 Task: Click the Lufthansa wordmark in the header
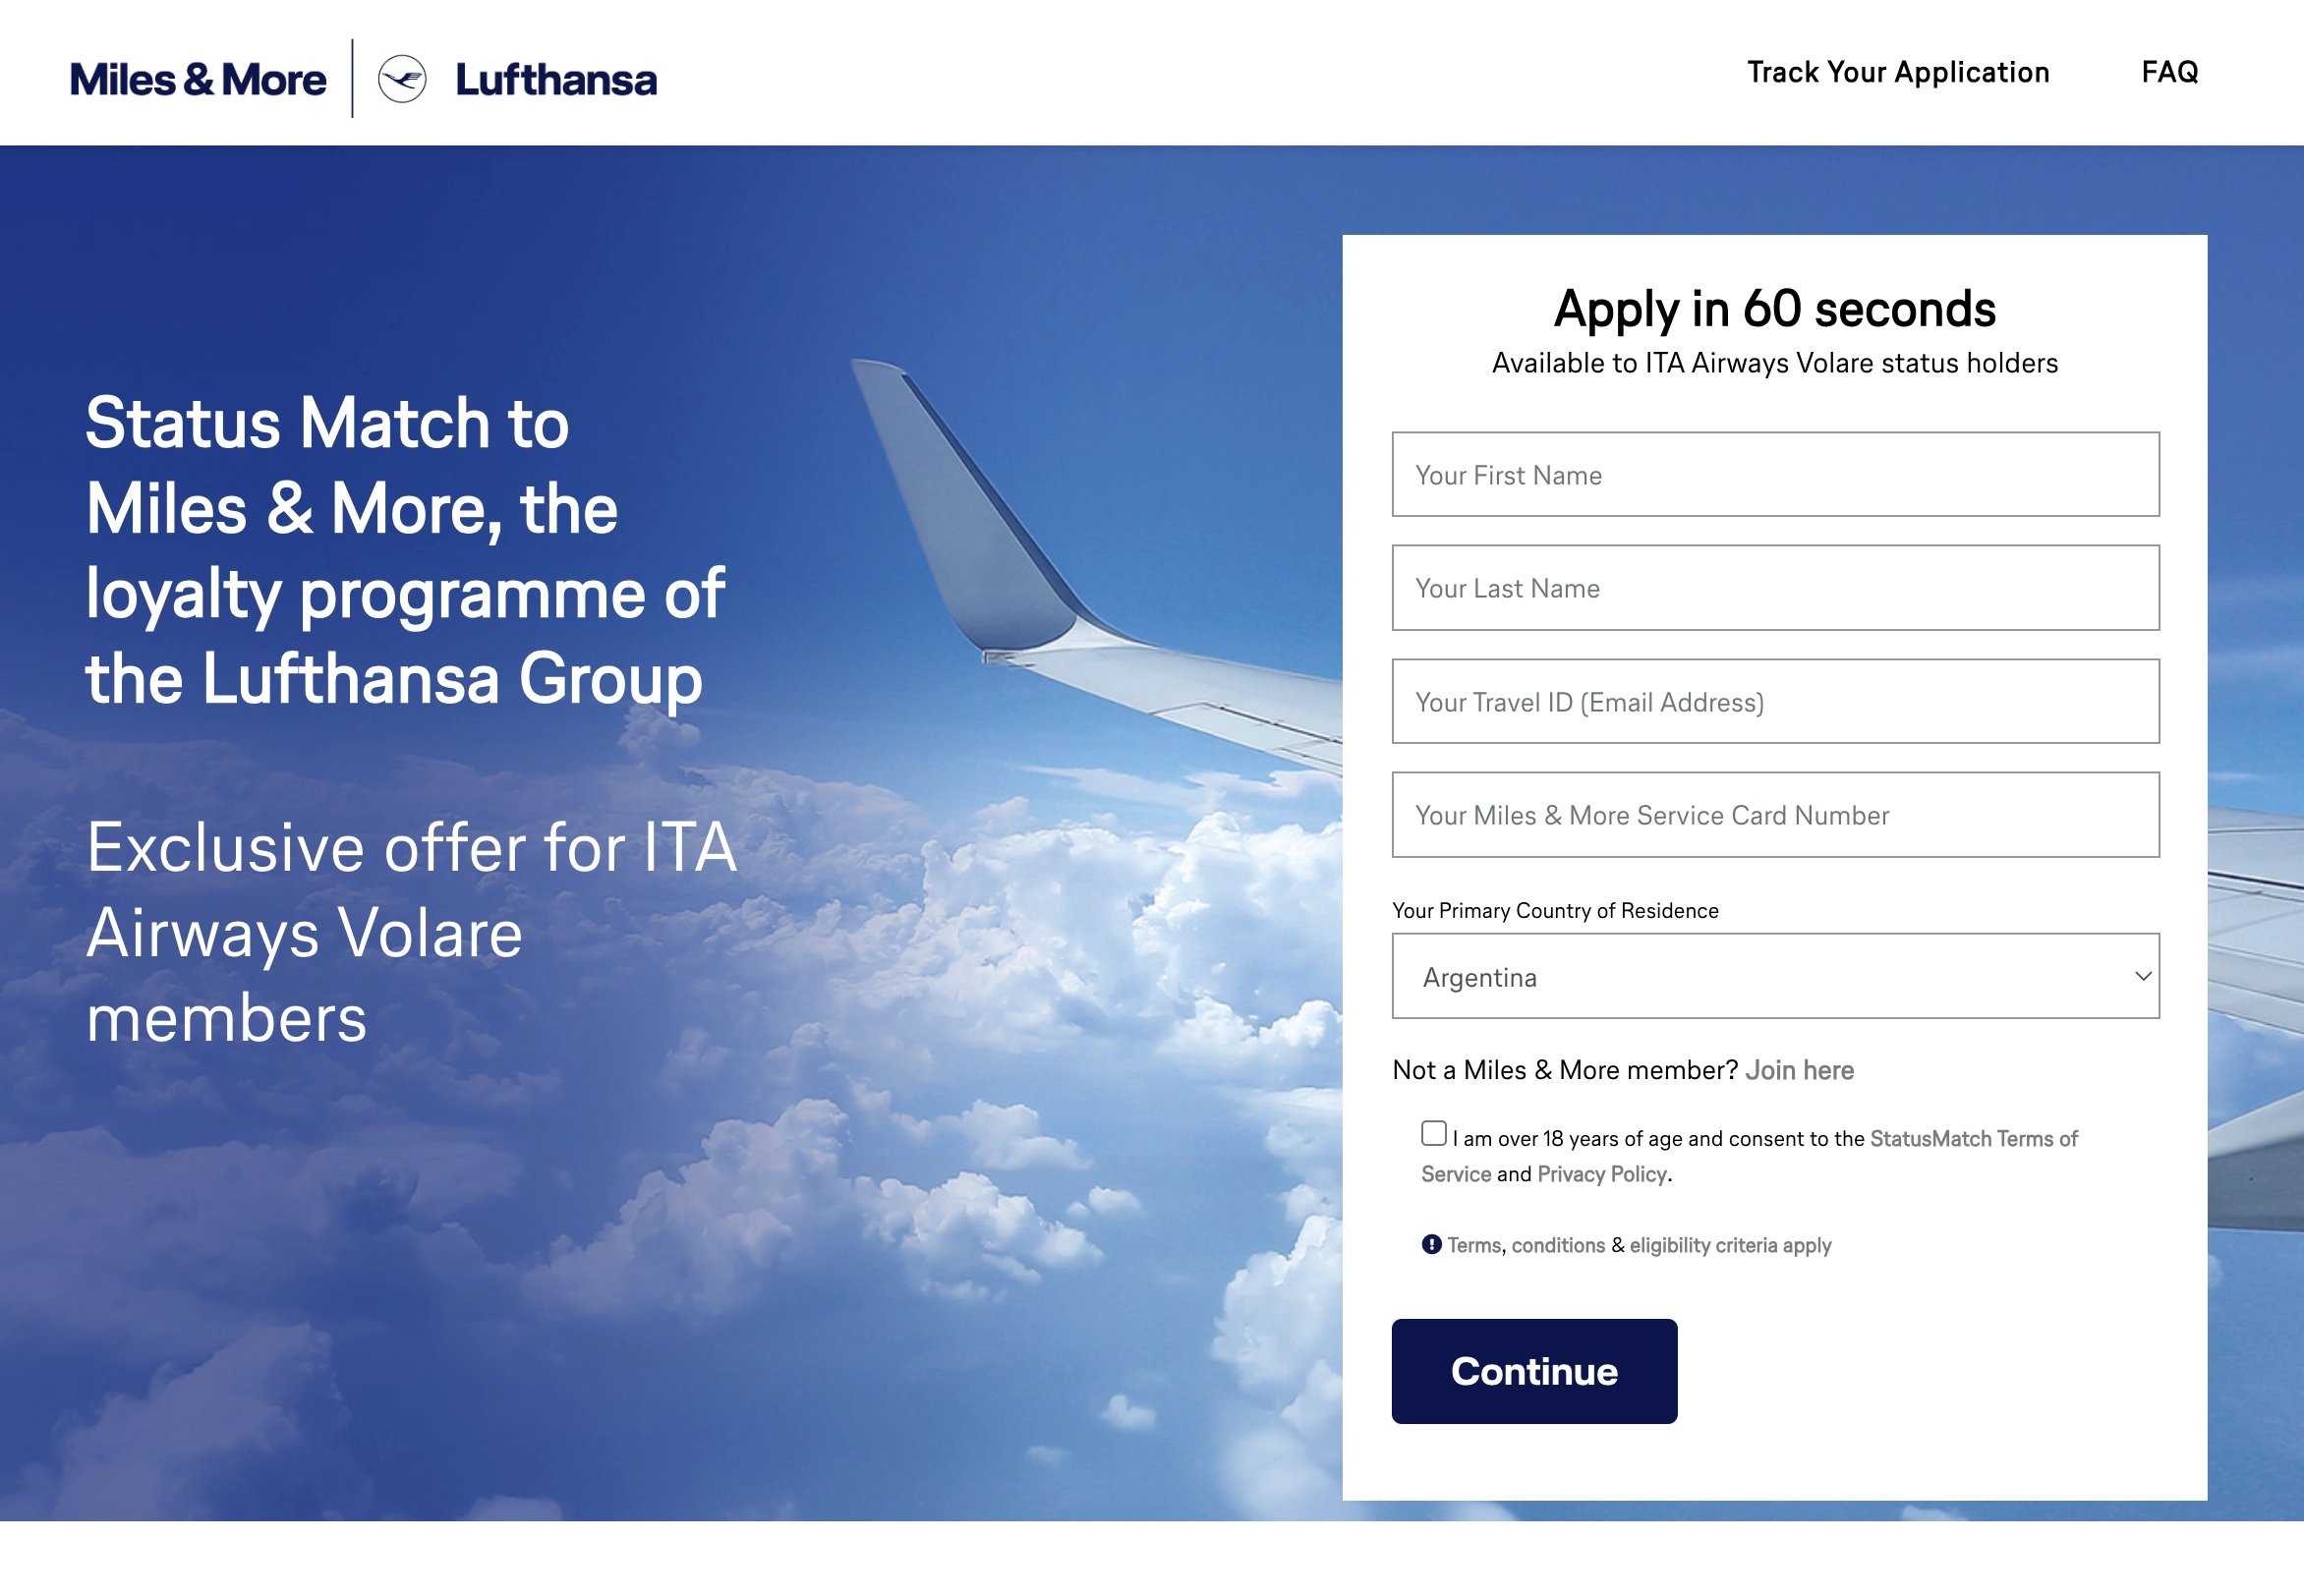tap(556, 80)
